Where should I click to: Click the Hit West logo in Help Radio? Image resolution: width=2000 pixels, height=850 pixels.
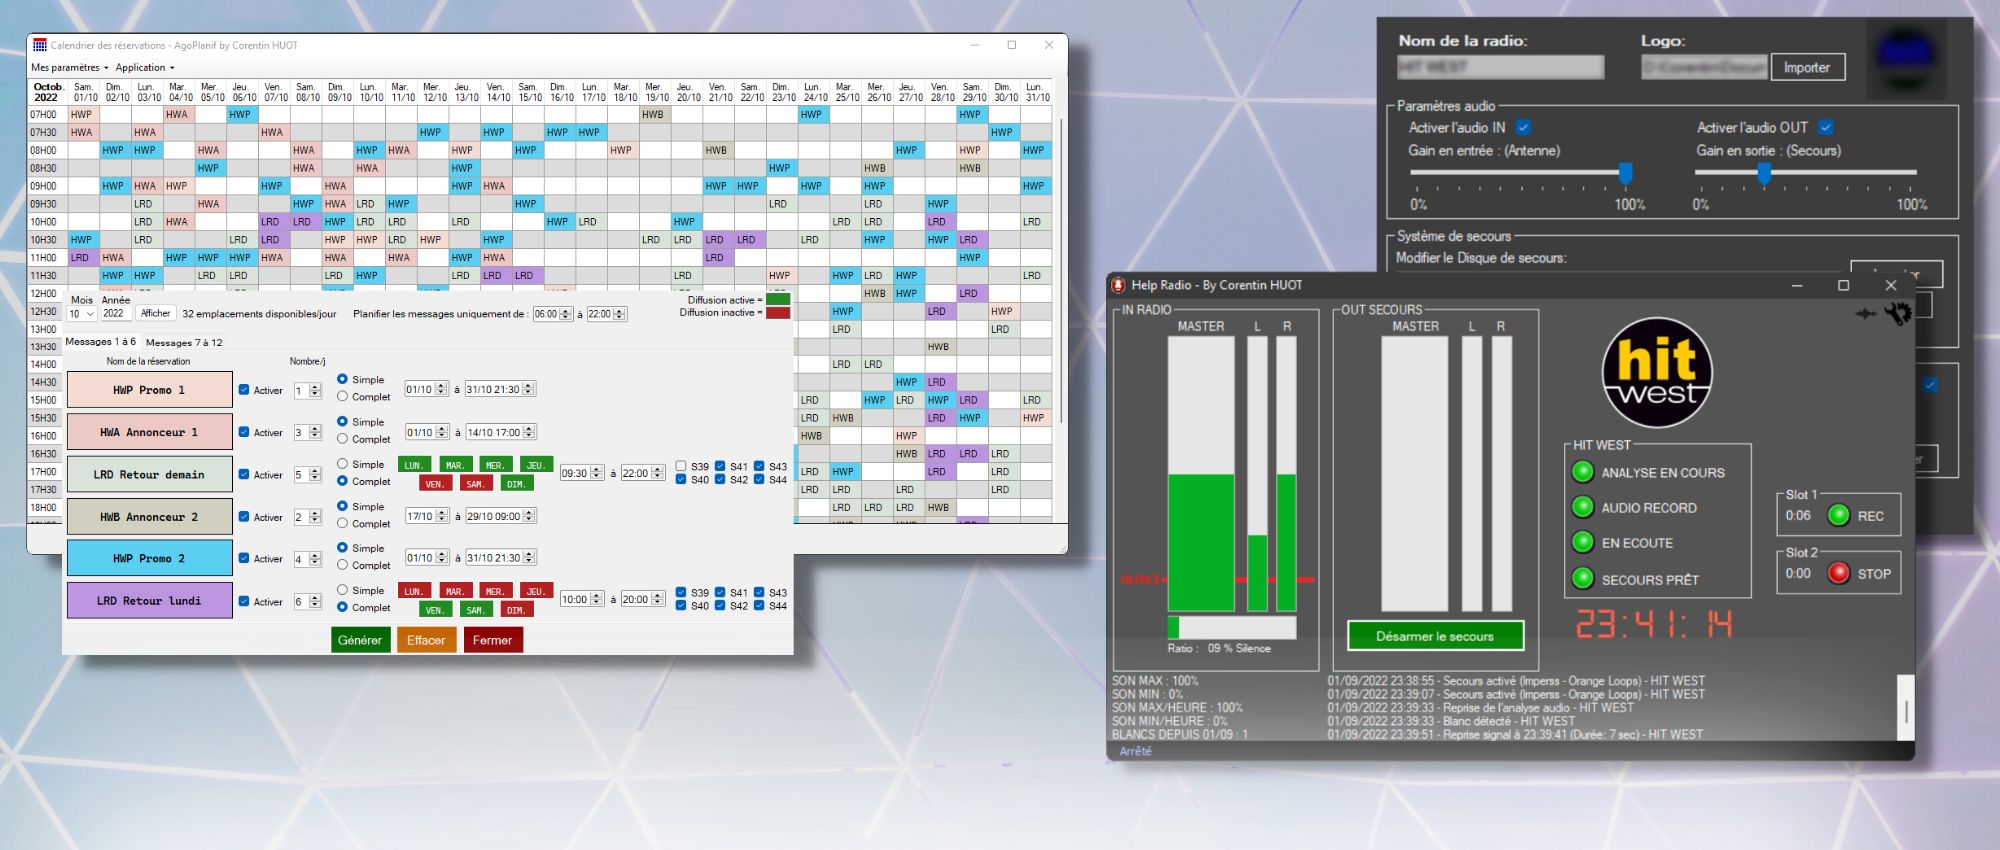point(1657,373)
